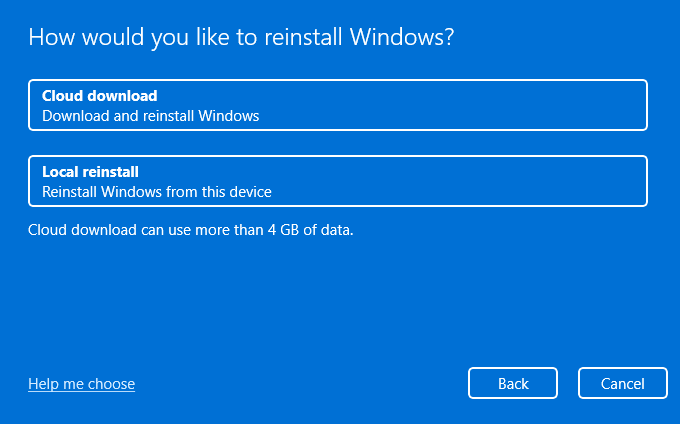Go Back to the previous step
This screenshot has width=680, height=424.
pos(513,383)
